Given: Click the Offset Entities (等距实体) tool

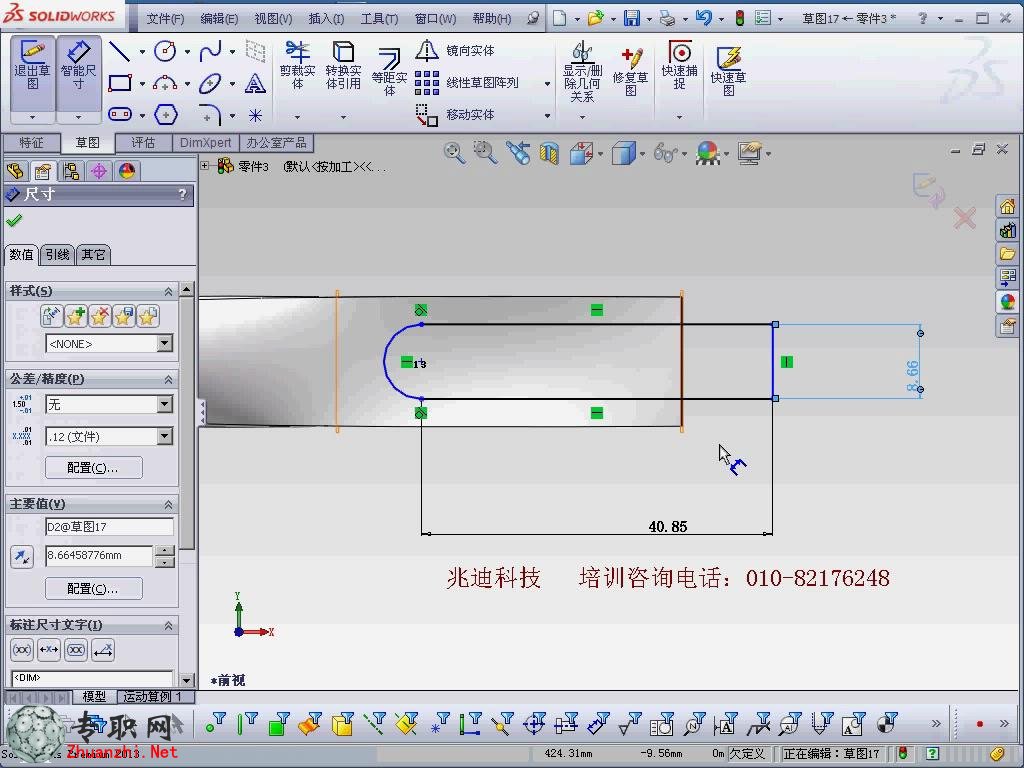Looking at the screenshot, I should click(x=389, y=72).
